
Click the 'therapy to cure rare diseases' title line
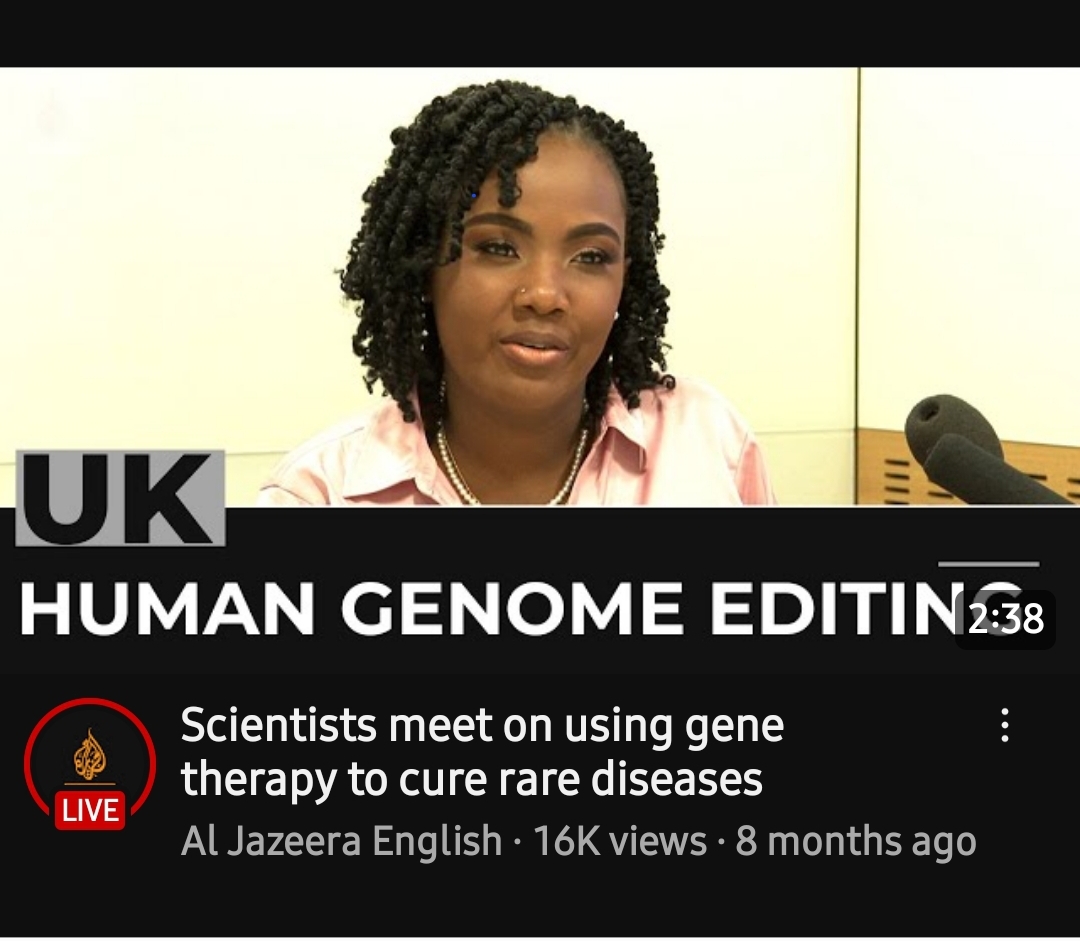pyautogui.click(x=471, y=778)
